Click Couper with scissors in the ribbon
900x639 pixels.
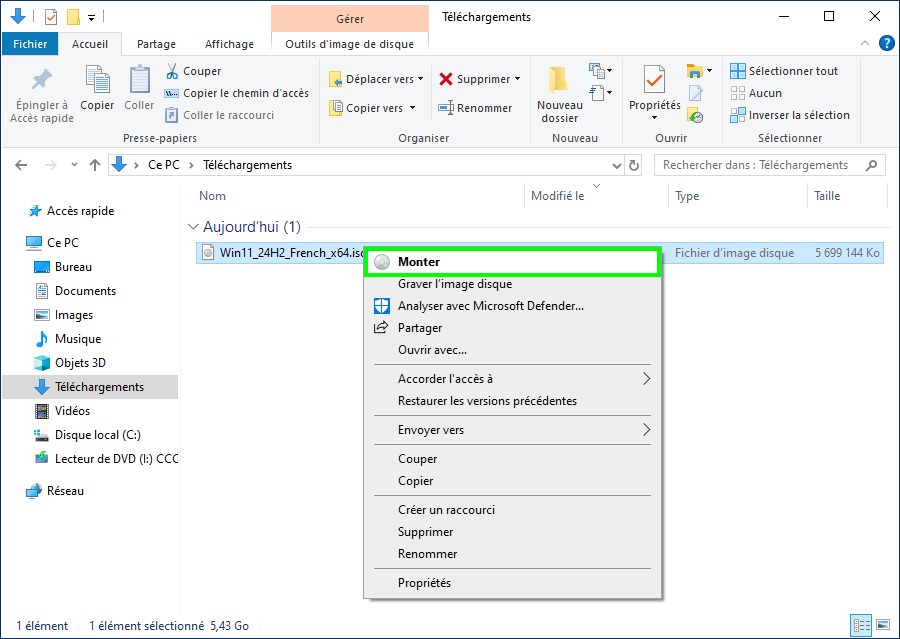tap(193, 71)
